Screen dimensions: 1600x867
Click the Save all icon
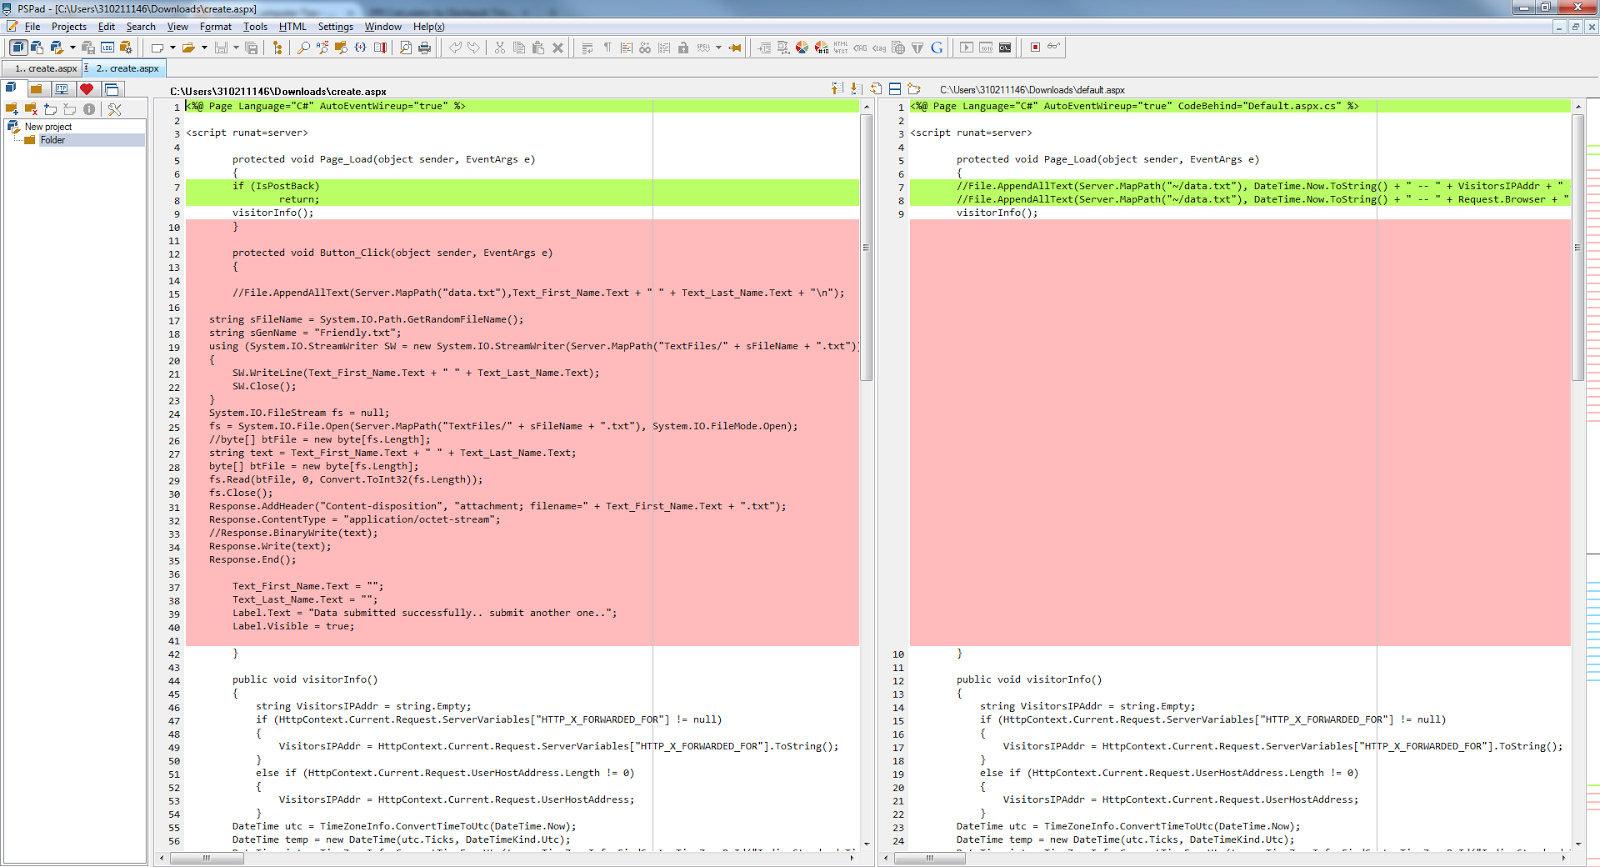click(x=251, y=47)
